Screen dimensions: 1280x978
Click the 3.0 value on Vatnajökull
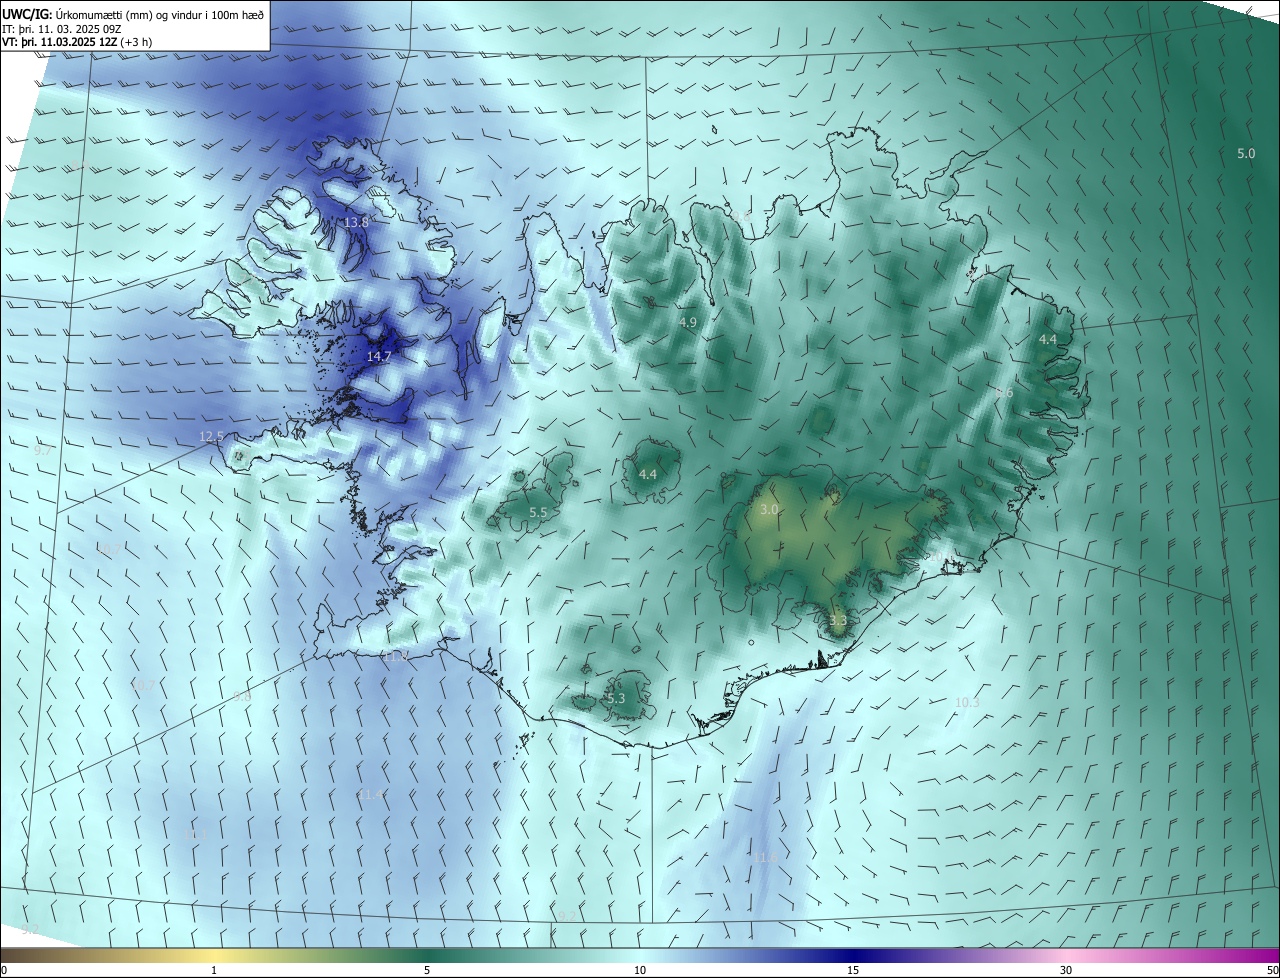(768, 510)
